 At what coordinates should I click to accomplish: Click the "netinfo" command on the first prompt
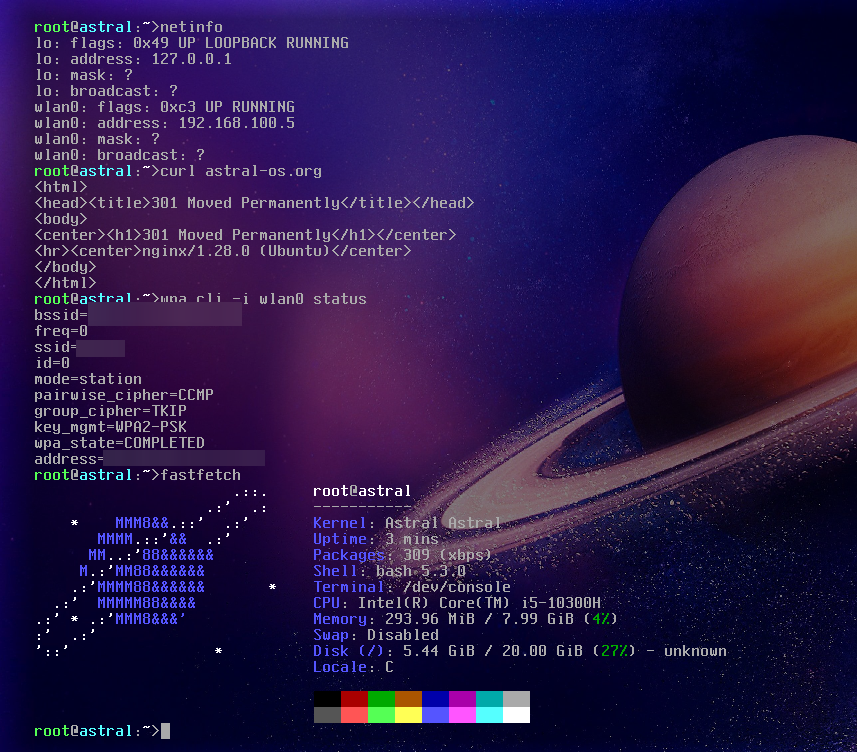pos(191,27)
